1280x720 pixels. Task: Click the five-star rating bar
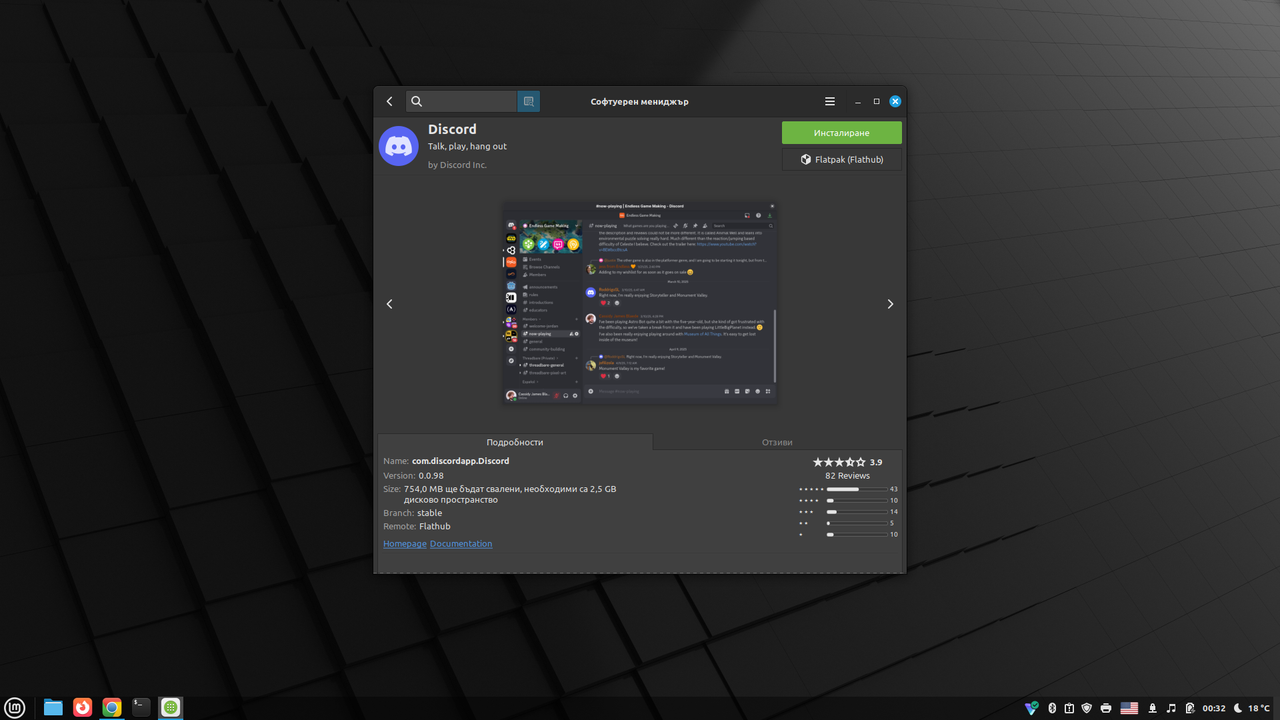[x=857, y=489]
